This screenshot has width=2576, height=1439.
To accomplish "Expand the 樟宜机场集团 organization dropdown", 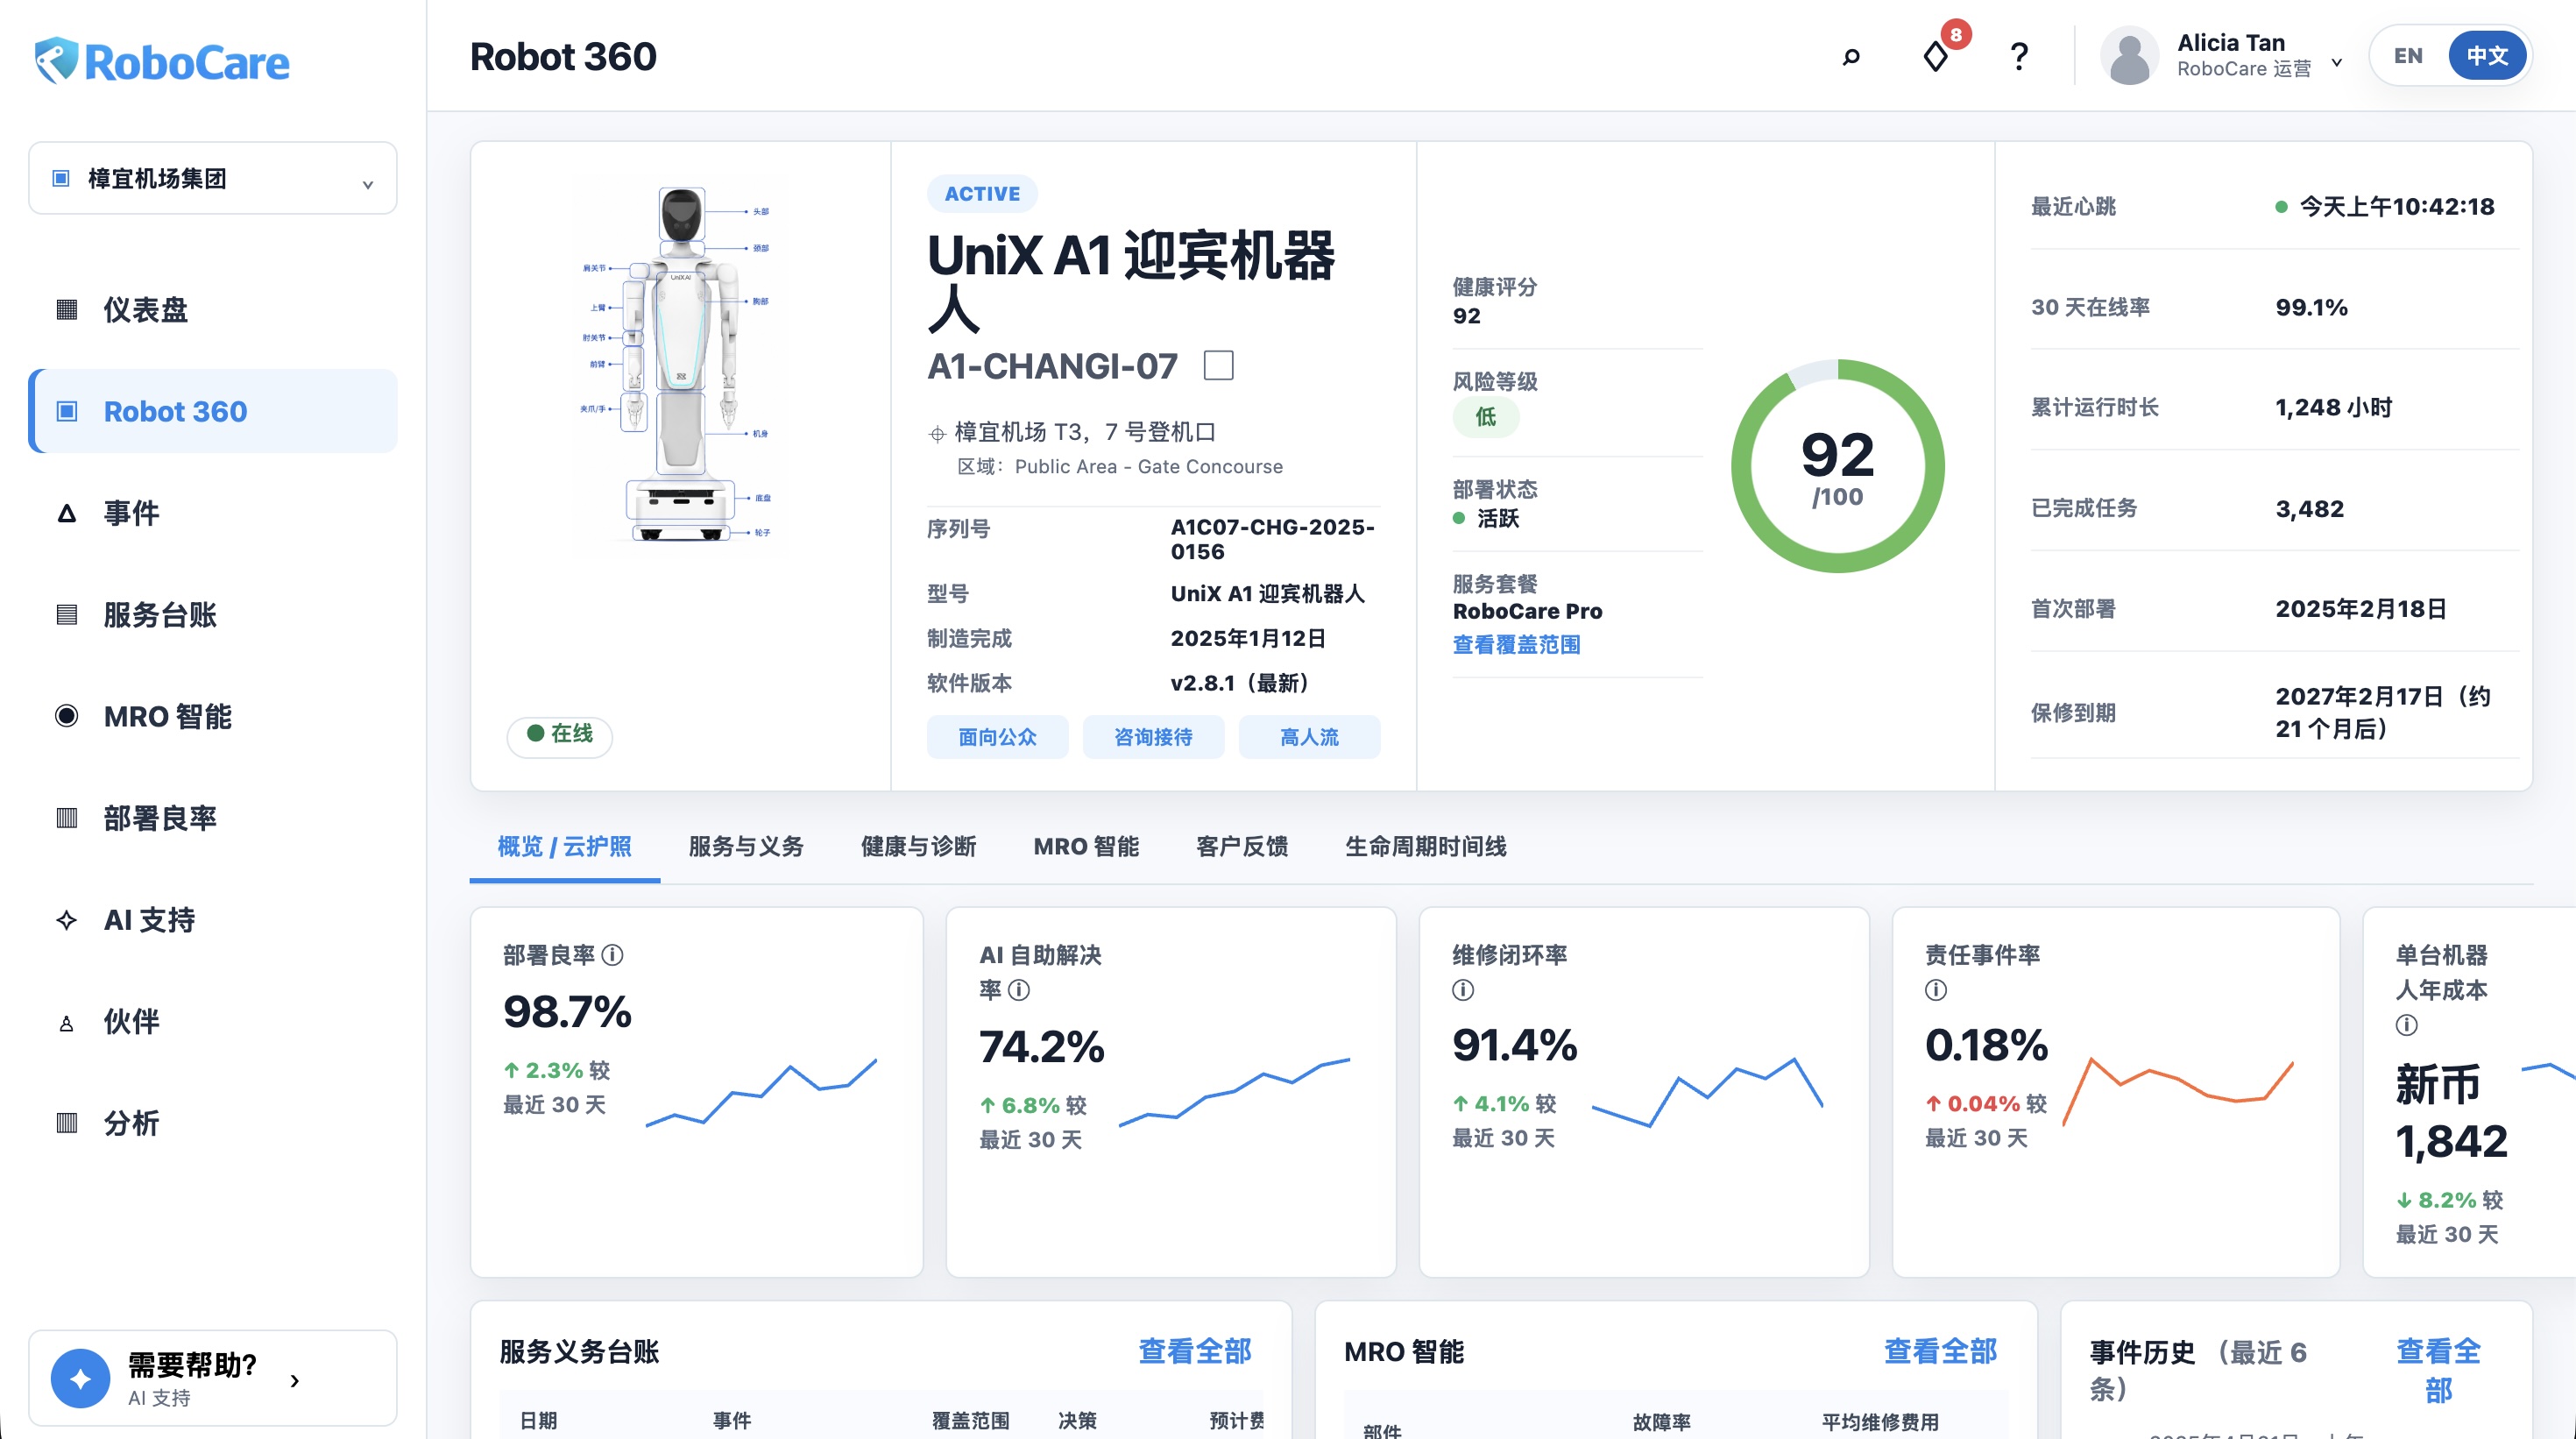I will [367, 183].
